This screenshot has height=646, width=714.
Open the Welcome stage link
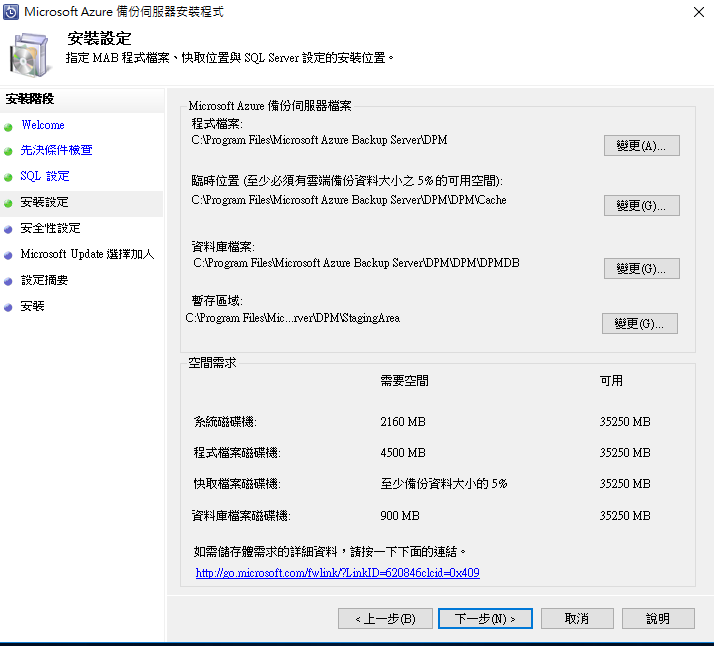pos(43,125)
